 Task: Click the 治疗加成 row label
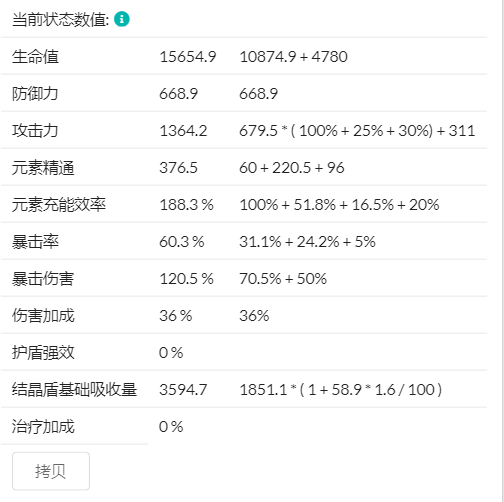(x=43, y=426)
